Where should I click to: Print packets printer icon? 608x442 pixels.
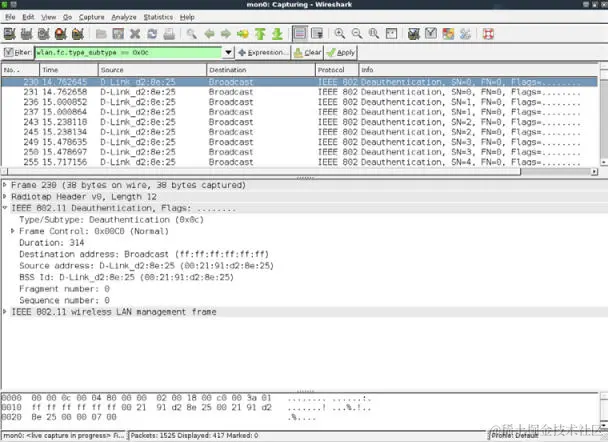(x=169, y=34)
